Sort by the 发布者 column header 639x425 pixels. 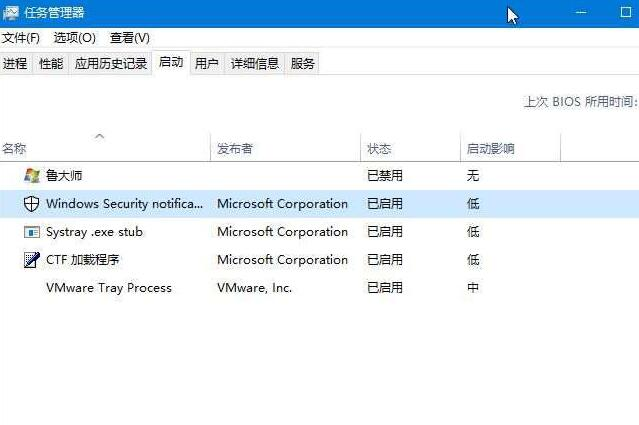235,149
